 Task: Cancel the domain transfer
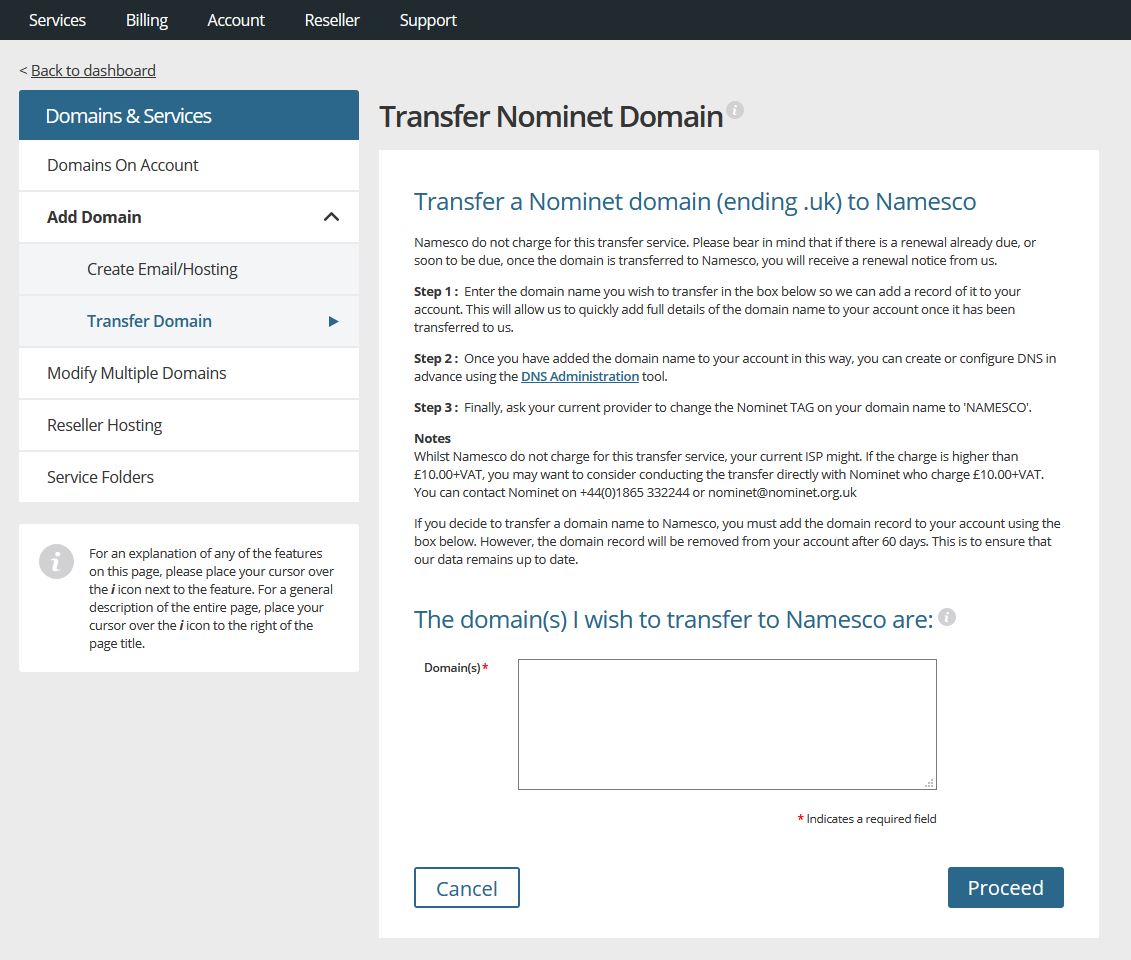pos(467,887)
